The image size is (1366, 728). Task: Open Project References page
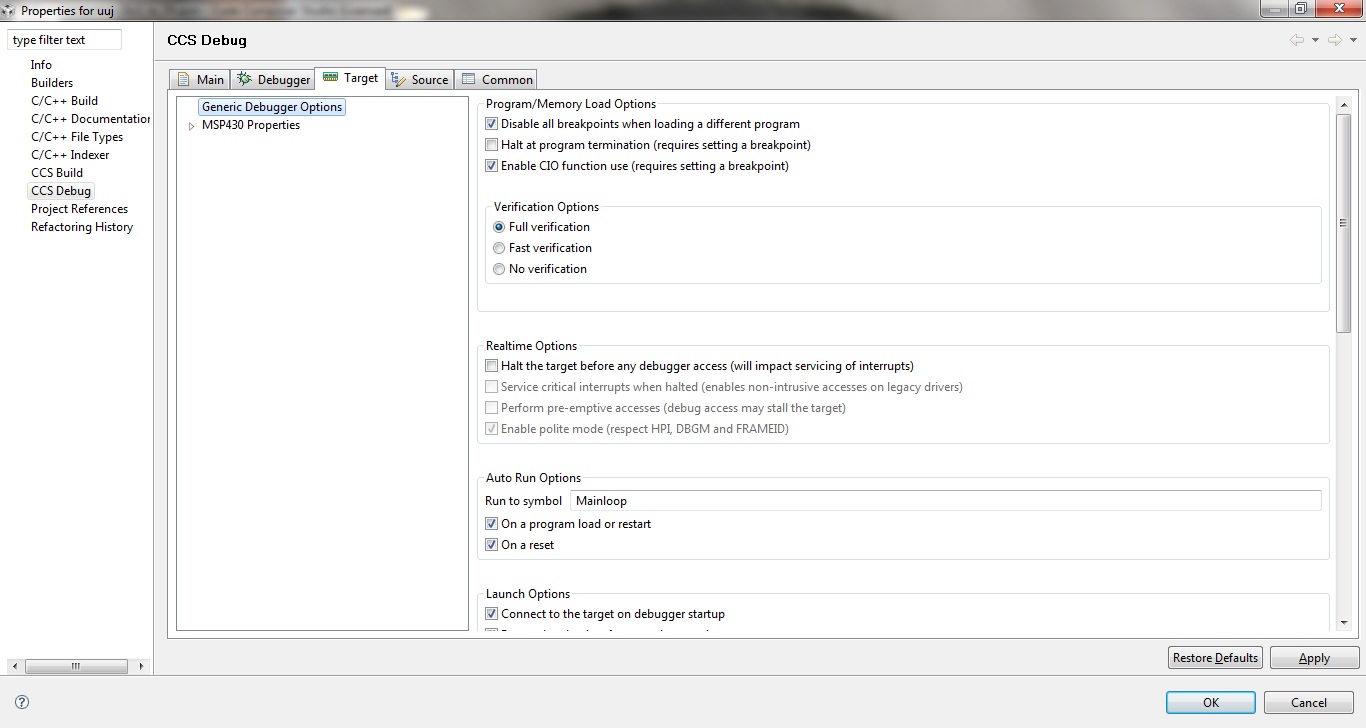(x=80, y=209)
